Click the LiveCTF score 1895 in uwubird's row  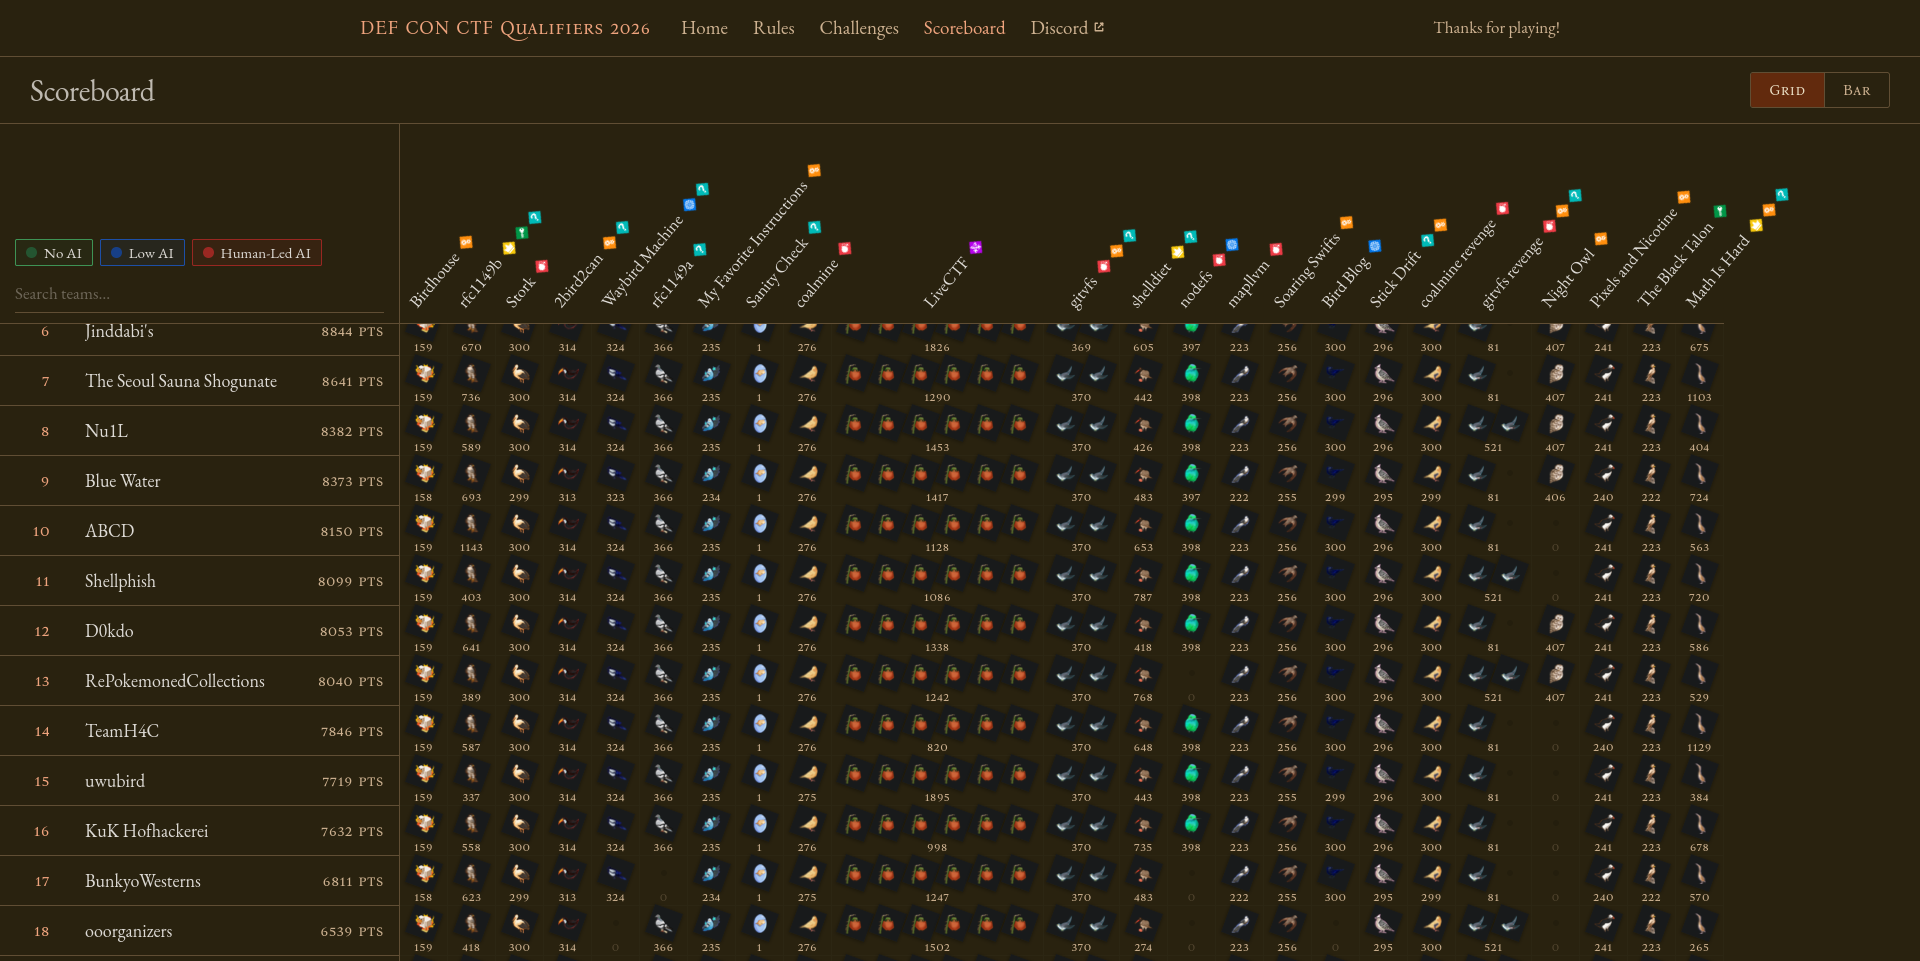(x=937, y=798)
